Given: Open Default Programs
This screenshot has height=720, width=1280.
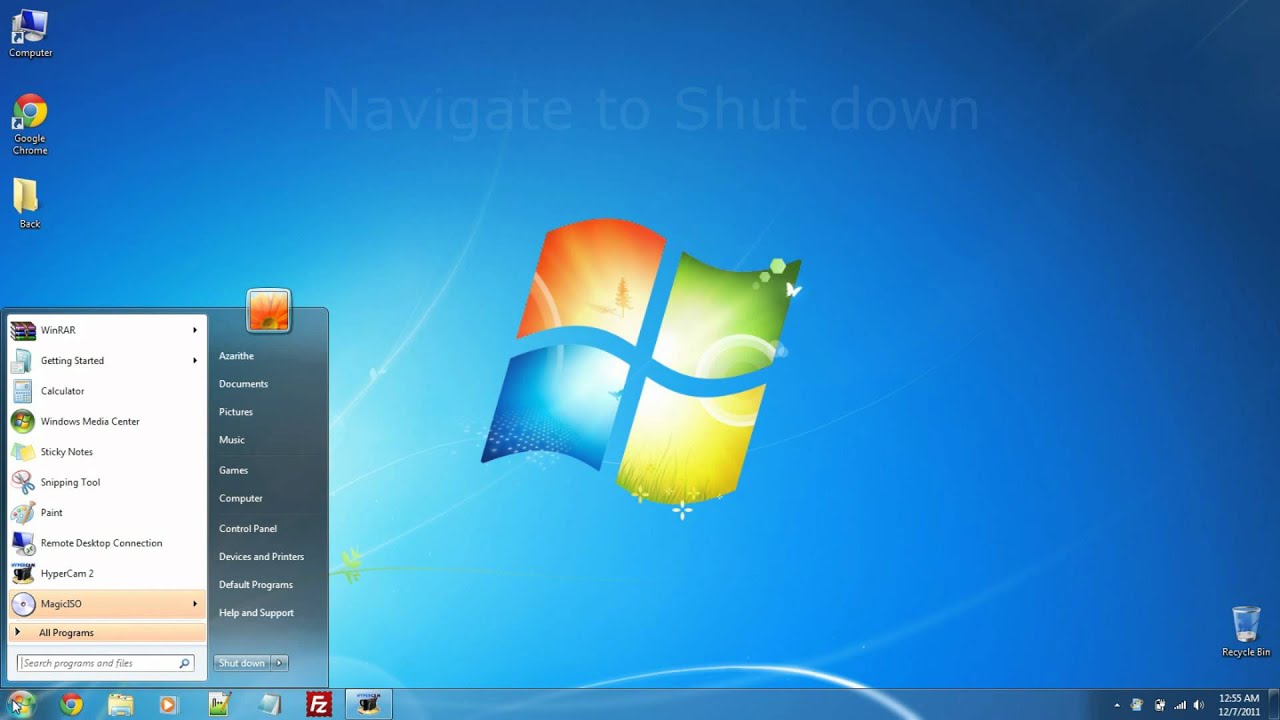Looking at the screenshot, I should coord(256,584).
